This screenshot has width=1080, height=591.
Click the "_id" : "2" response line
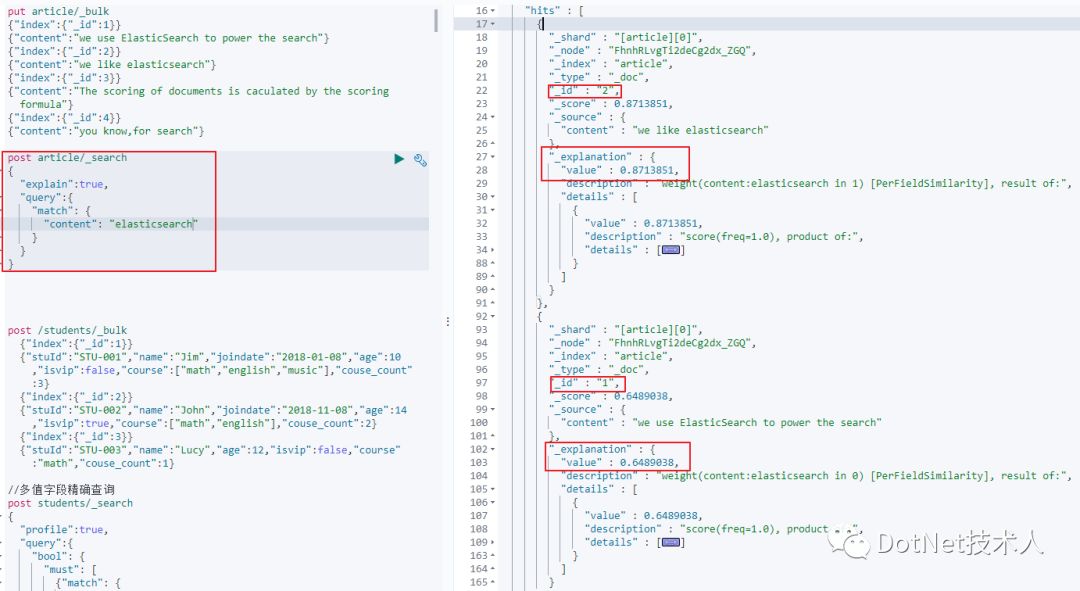585,91
